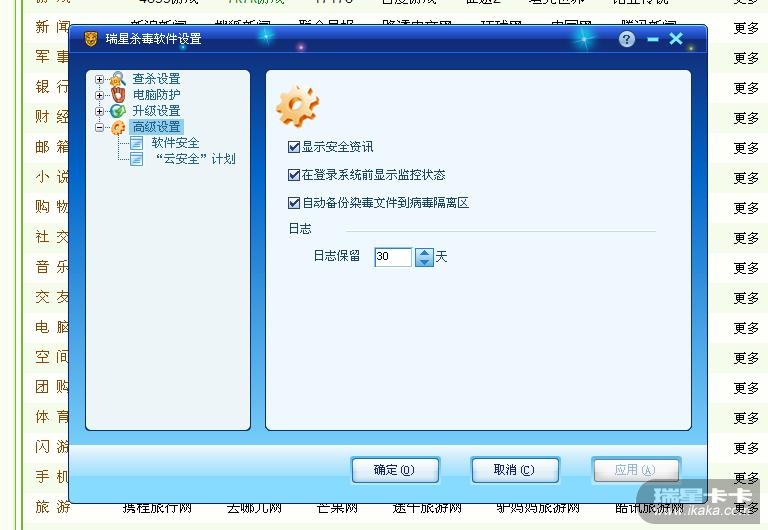Toggle 在登录系统前显示监控状态 checkbox
This screenshot has width=768, height=530.
pos(294,175)
